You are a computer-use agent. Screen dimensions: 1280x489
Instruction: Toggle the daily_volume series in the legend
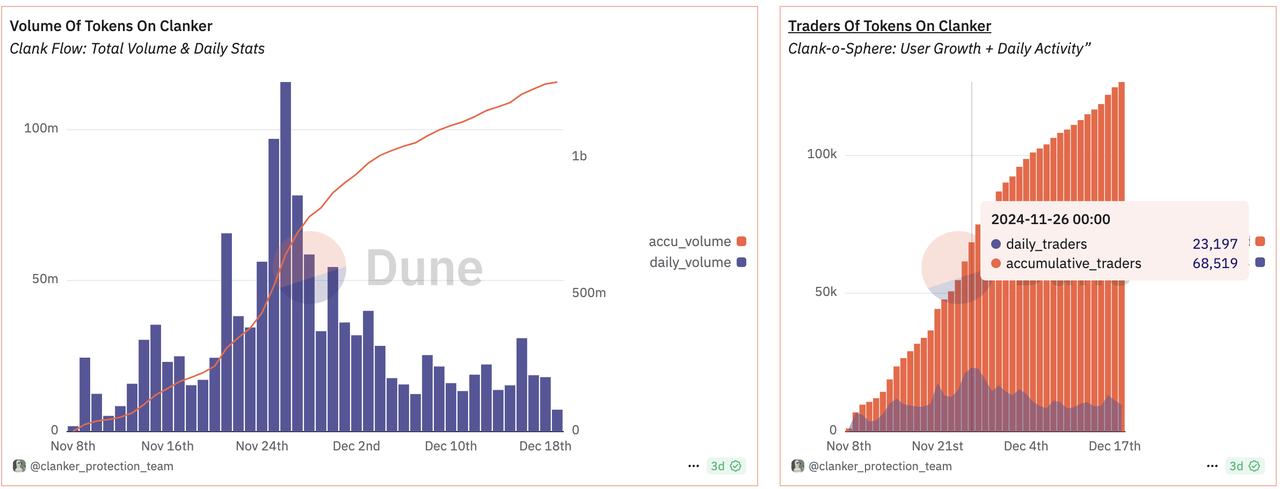coord(697,263)
